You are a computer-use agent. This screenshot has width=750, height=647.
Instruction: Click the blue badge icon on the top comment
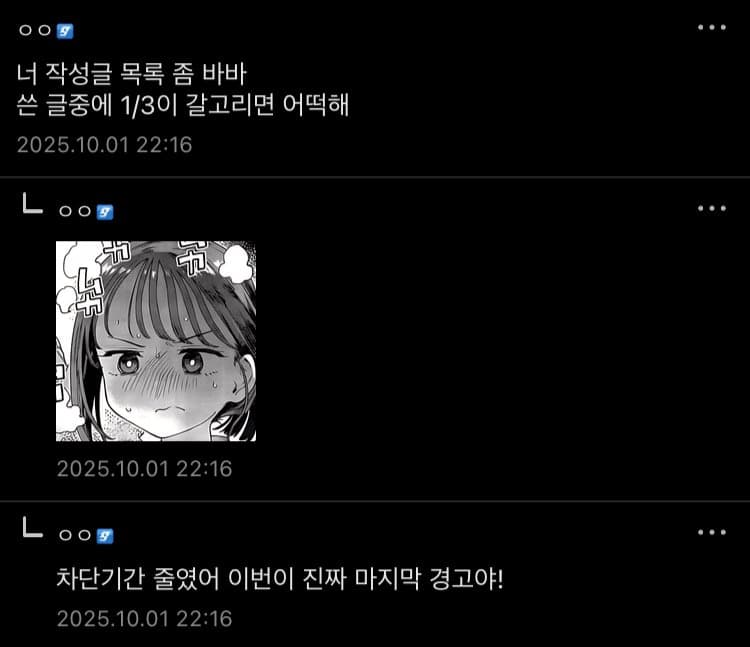[x=65, y=32]
